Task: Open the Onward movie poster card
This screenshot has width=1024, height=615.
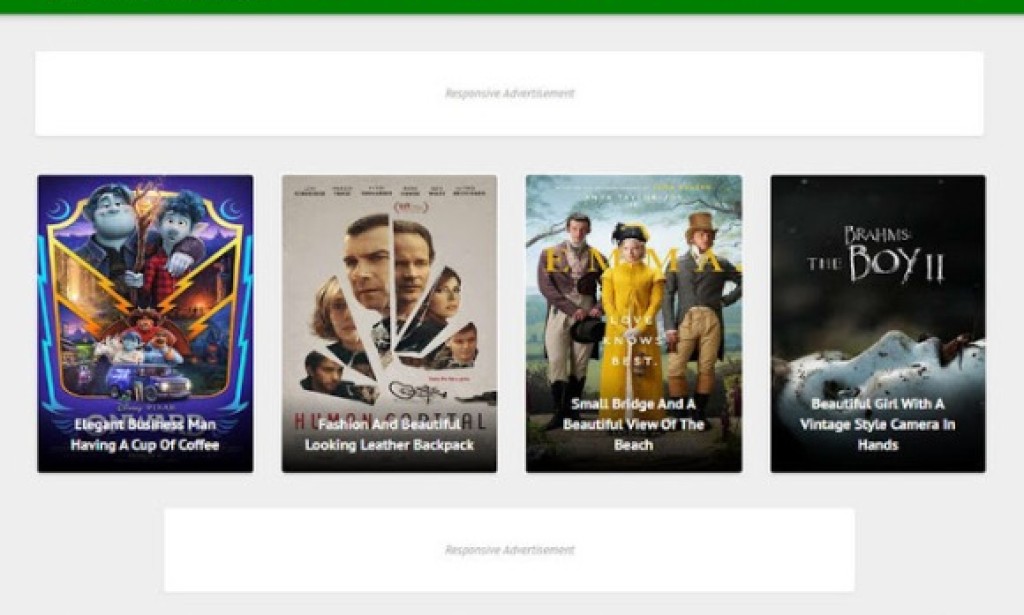Action: 145,323
